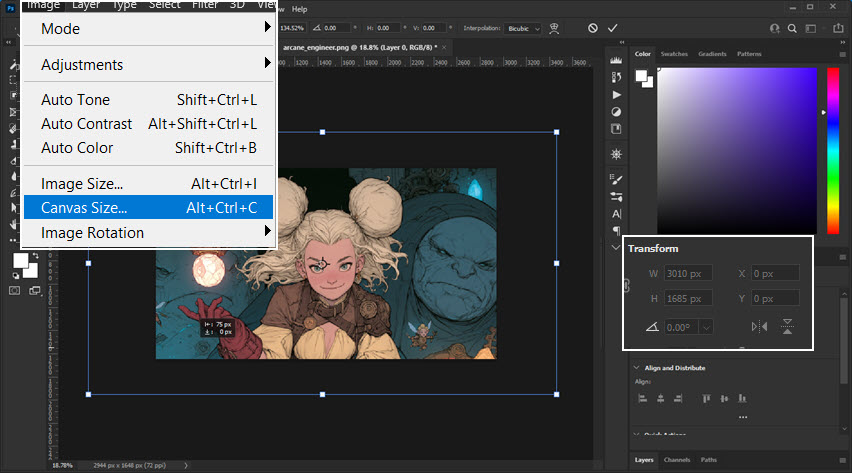The image size is (852, 473).
Task: Choose Auto Contrast from Image menu
Action: pos(148,124)
